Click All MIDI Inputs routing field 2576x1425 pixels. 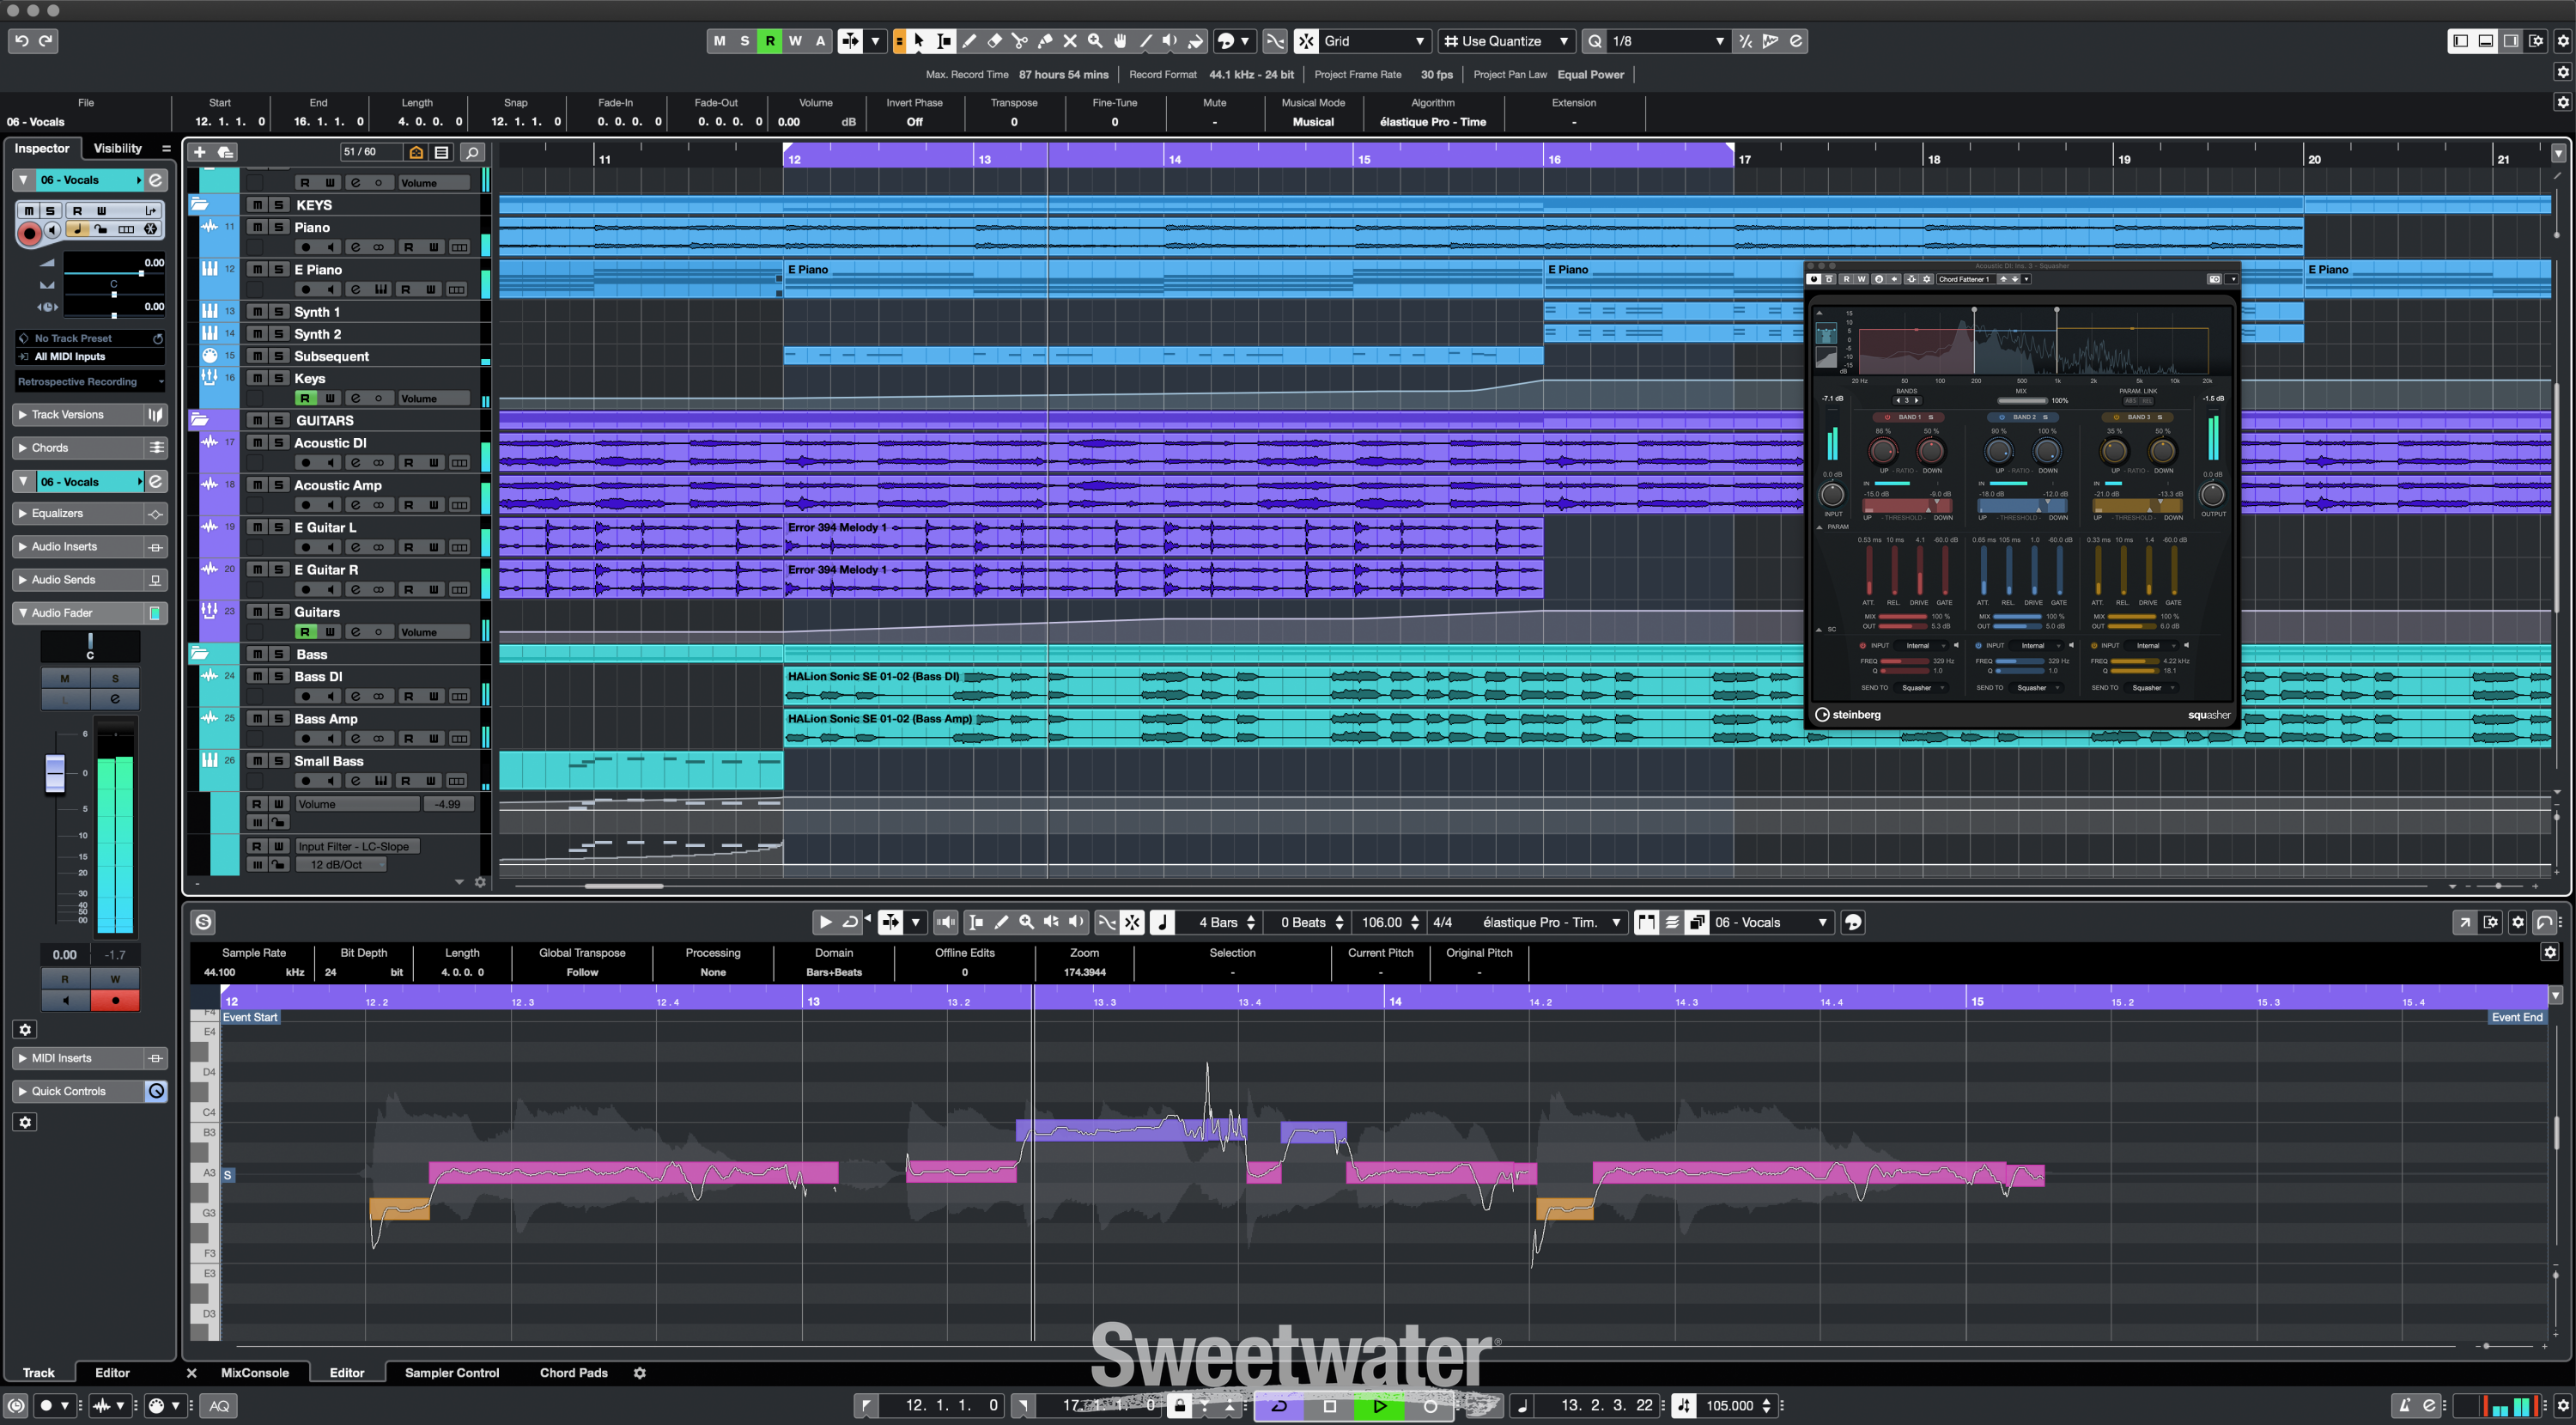click(90, 356)
